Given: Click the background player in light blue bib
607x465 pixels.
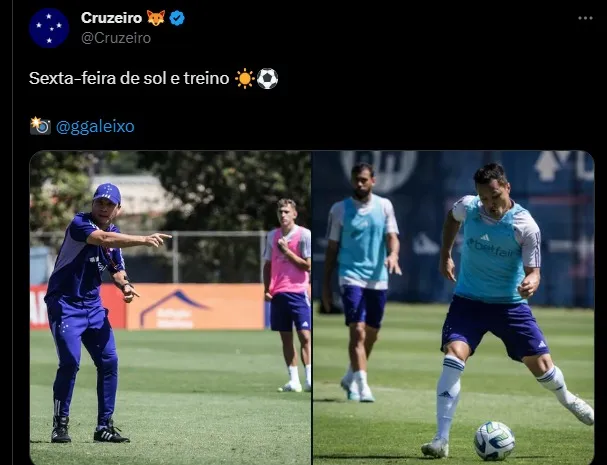Looking at the screenshot, I should pyautogui.click(x=361, y=282).
